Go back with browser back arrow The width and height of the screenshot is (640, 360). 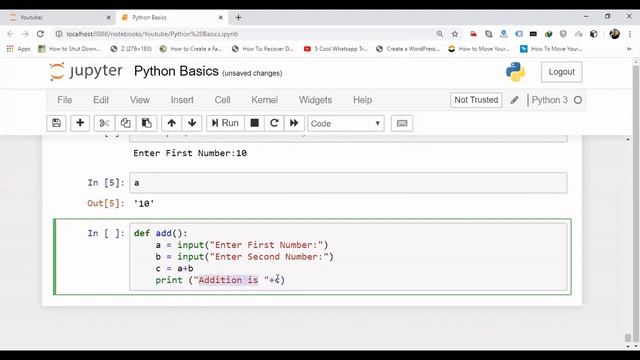[10, 34]
